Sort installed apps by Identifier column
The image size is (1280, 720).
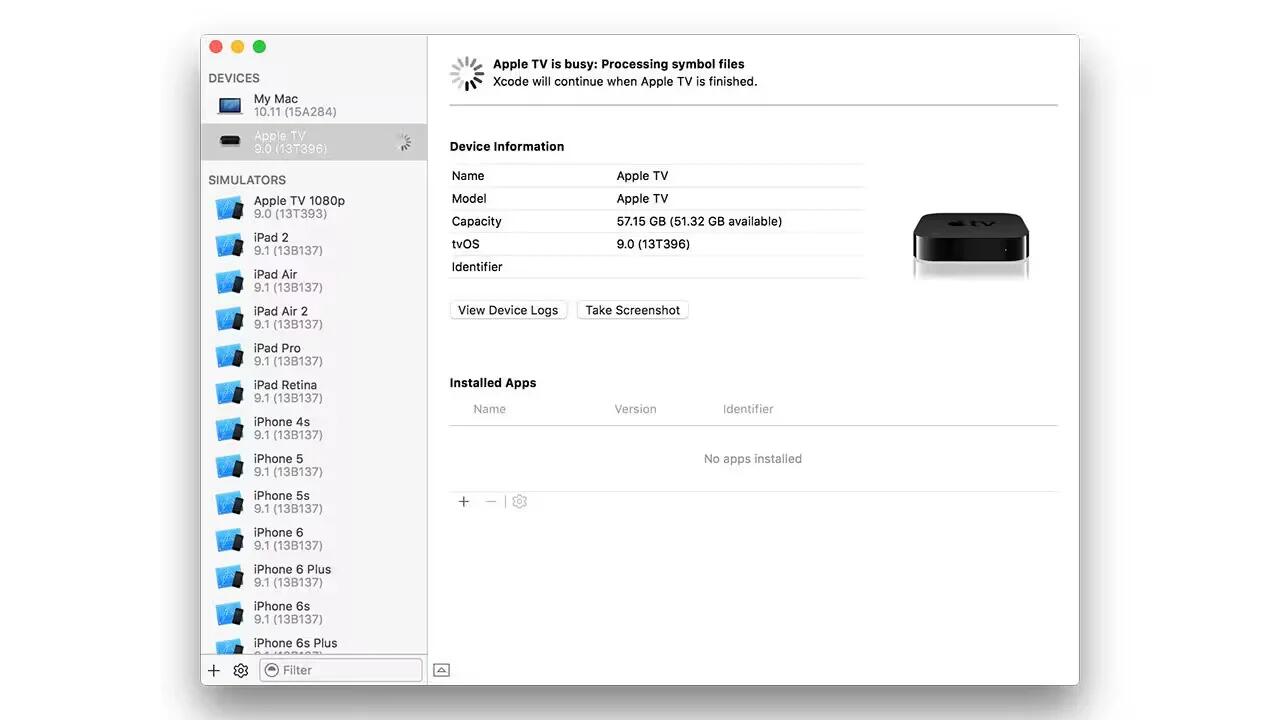(748, 409)
